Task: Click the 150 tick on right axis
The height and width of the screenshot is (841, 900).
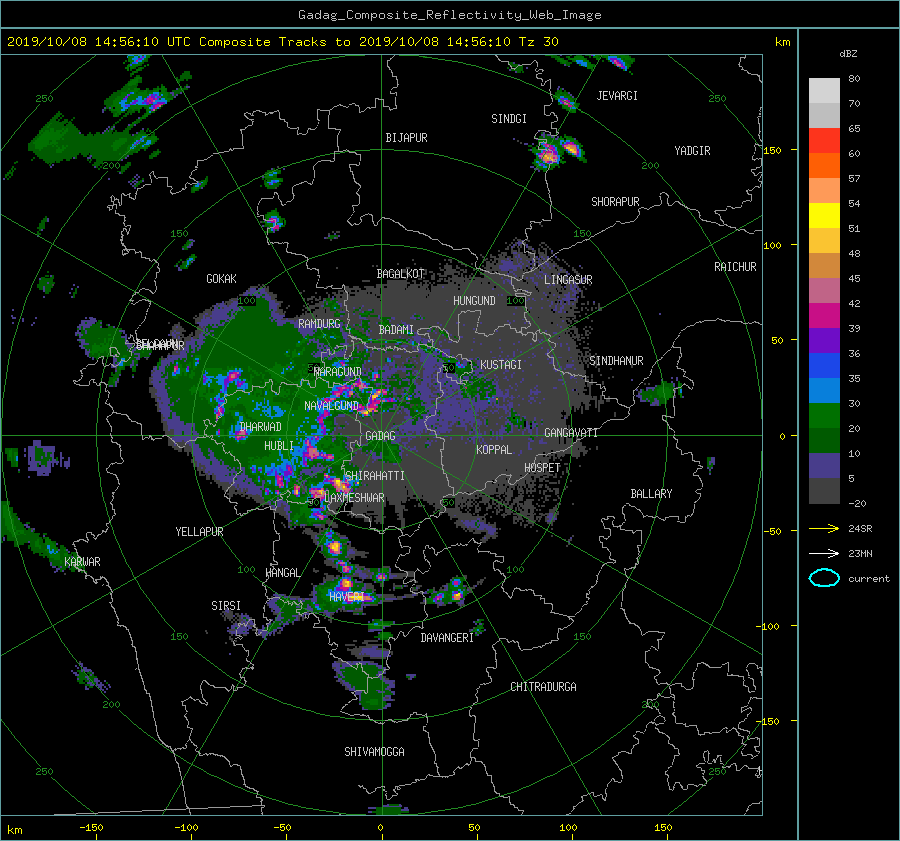Action: coord(773,150)
